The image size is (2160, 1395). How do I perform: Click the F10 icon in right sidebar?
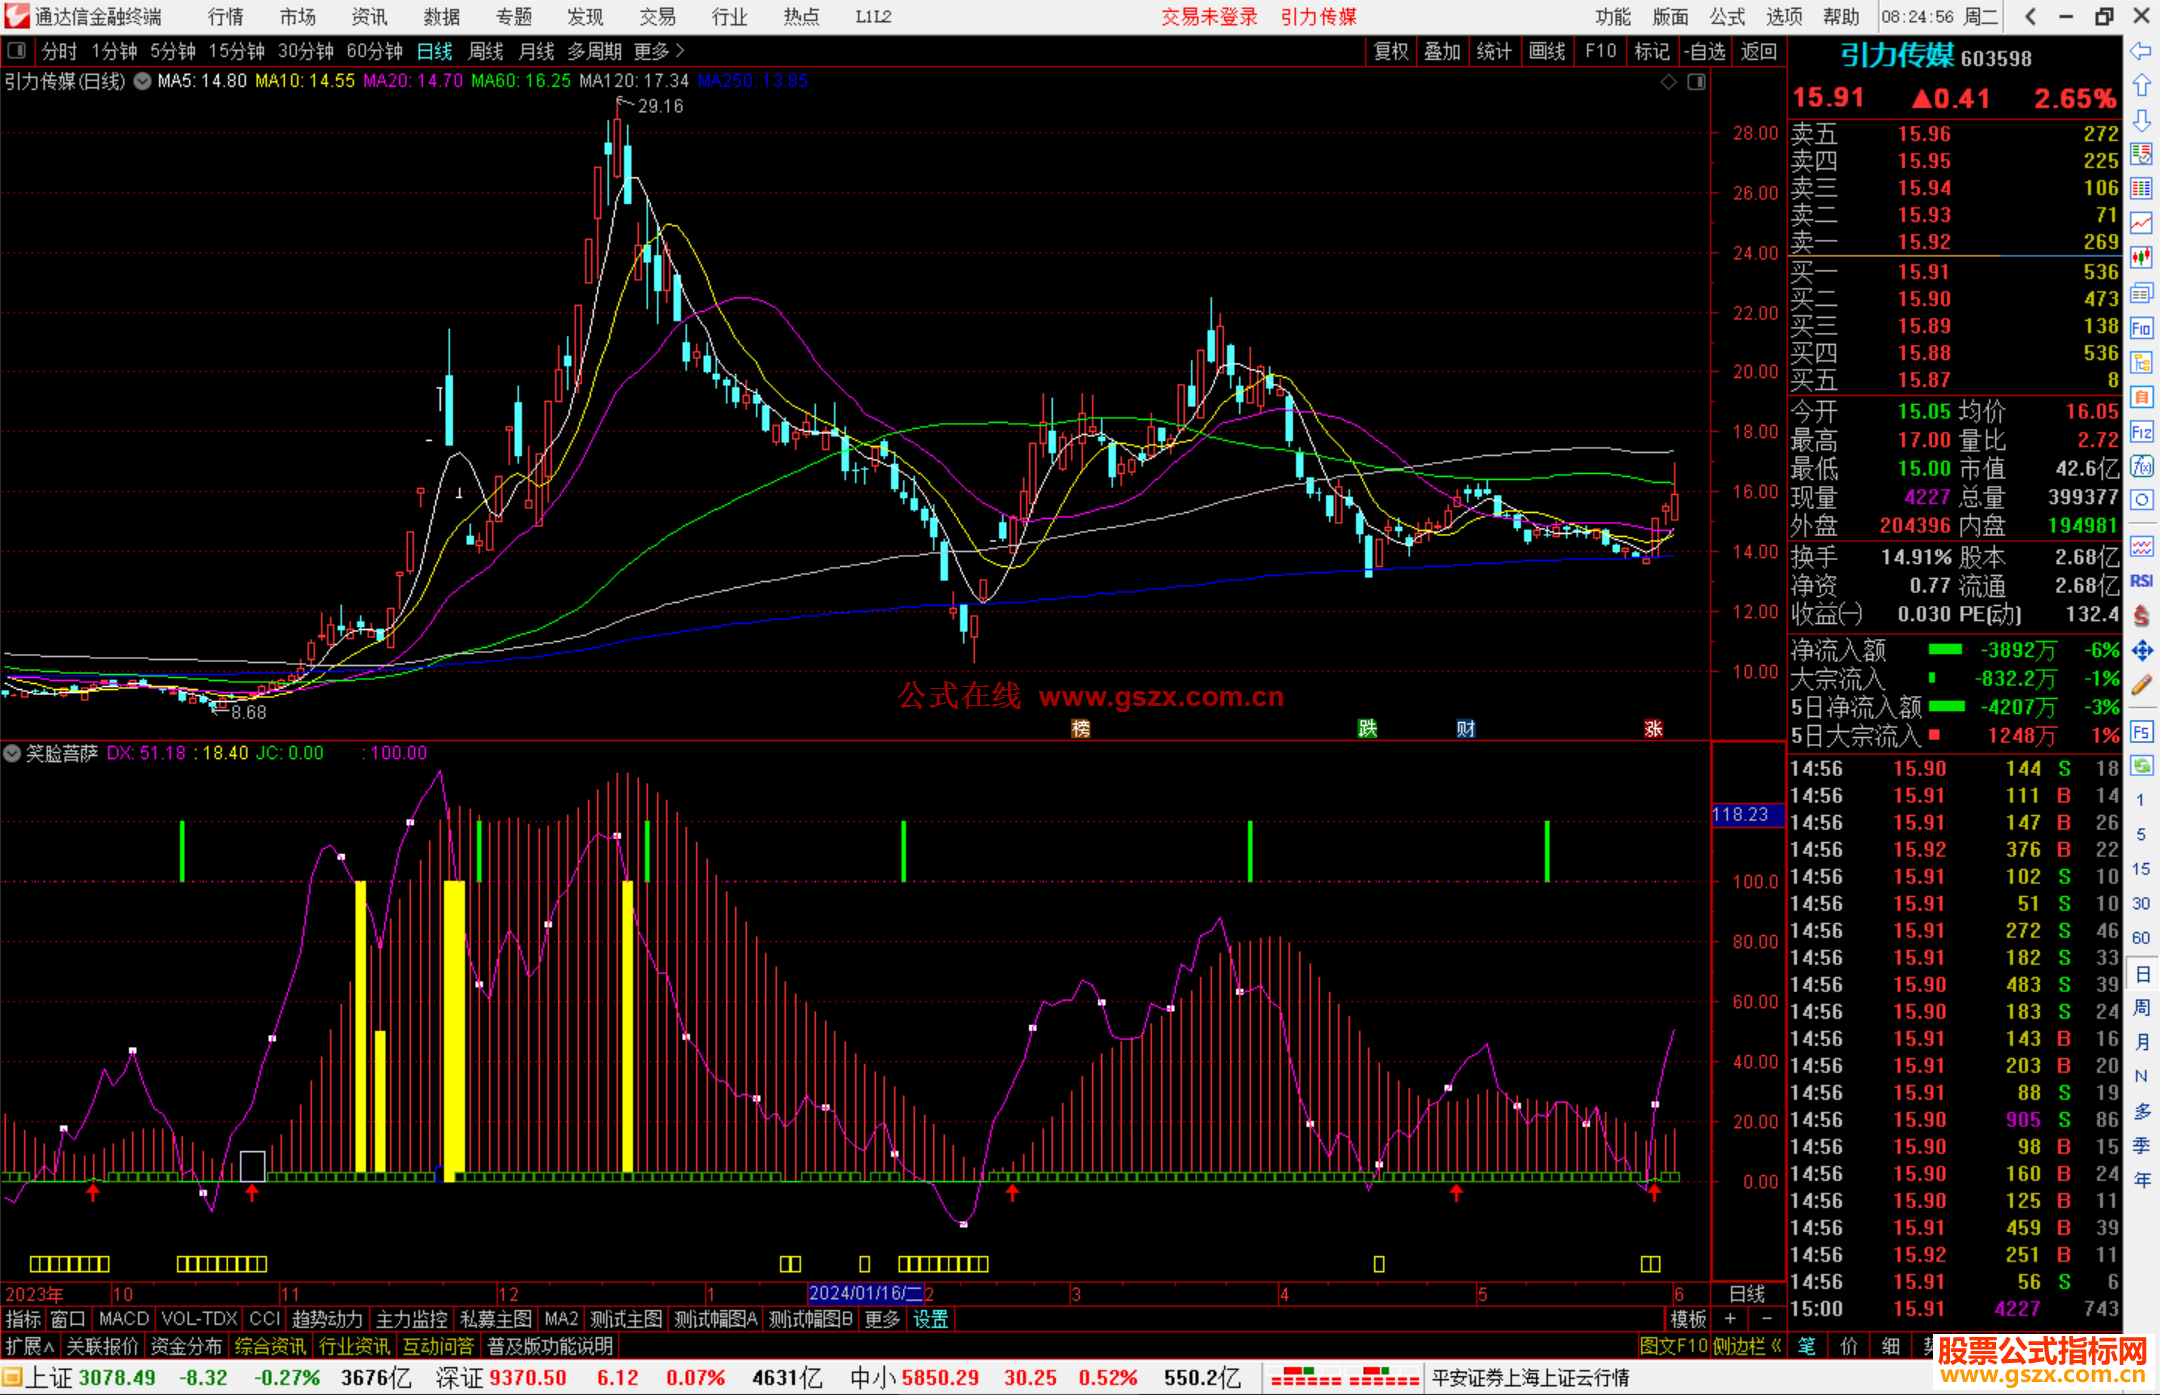tap(2141, 328)
